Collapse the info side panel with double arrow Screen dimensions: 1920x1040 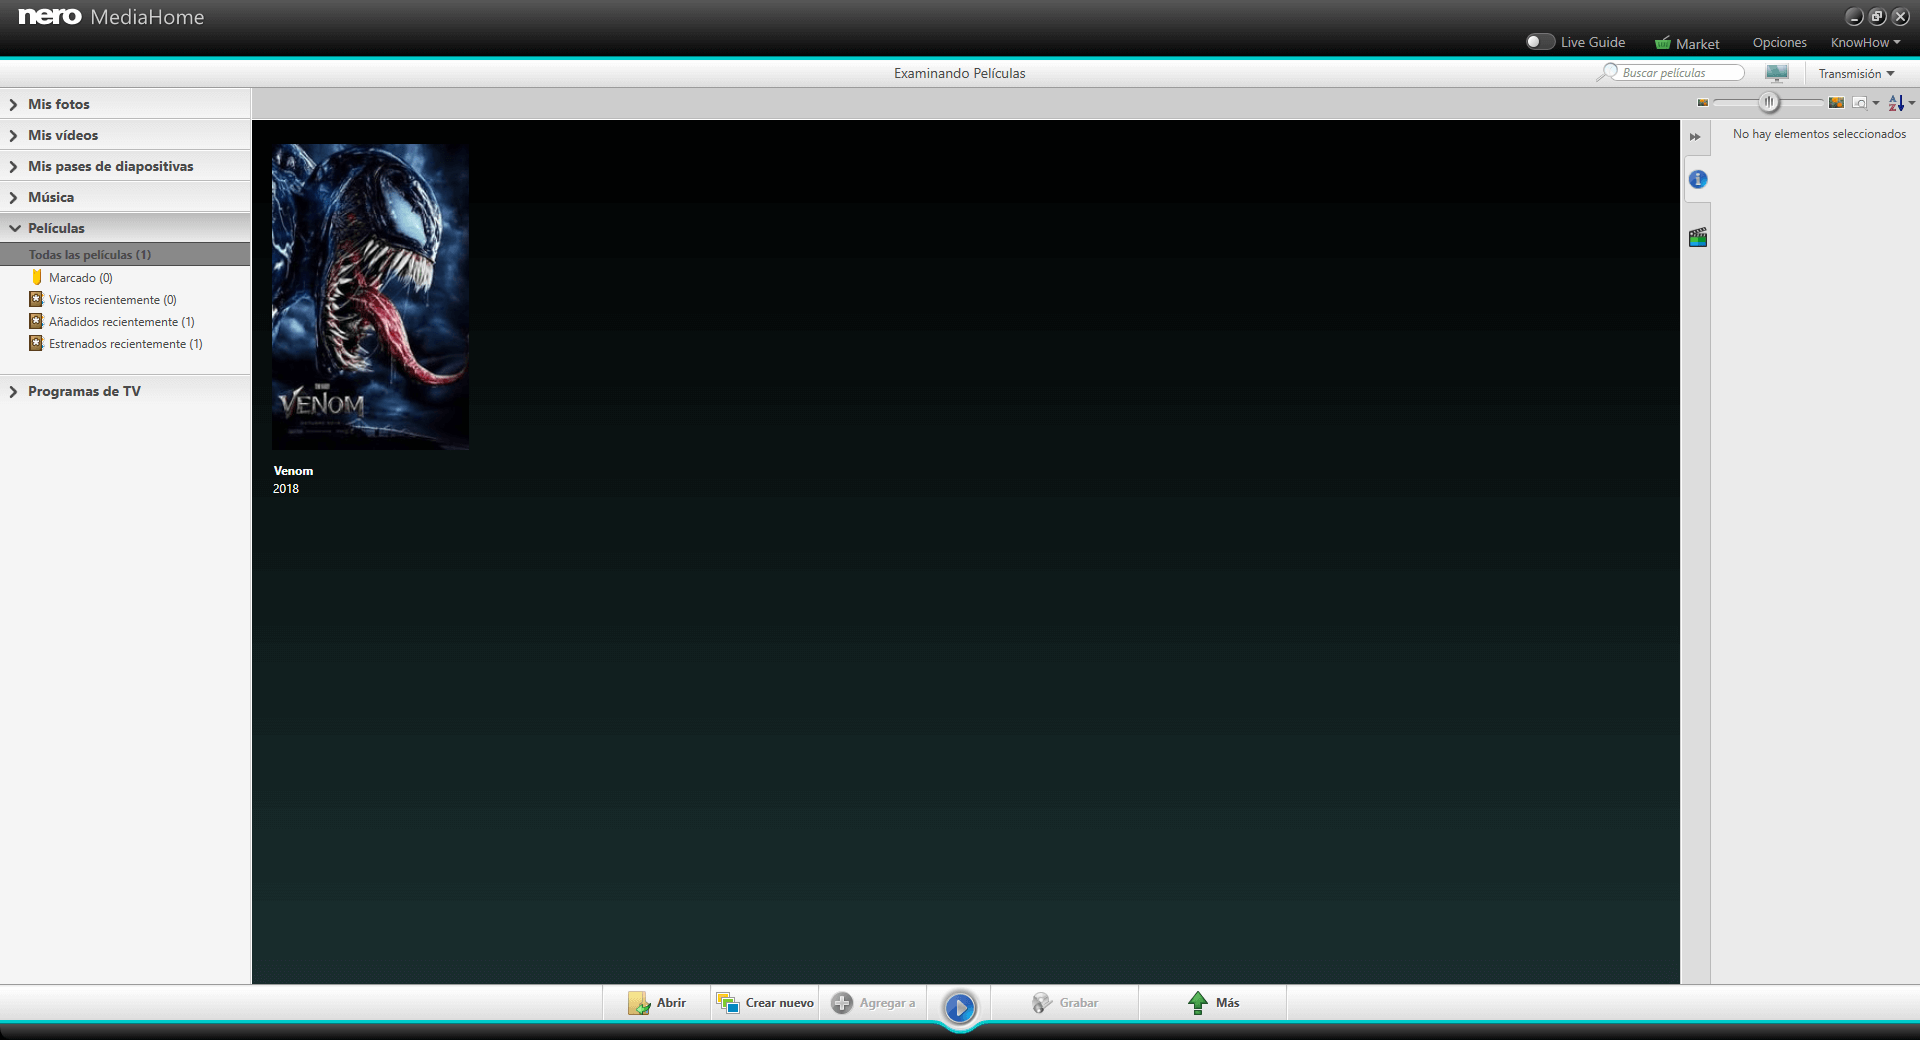coord(1695,137)
